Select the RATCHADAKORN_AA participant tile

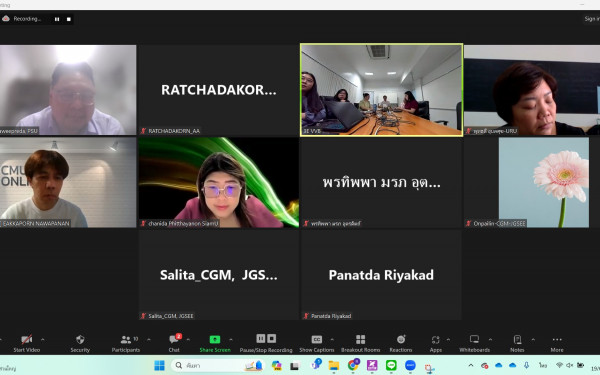click(218, 90)
